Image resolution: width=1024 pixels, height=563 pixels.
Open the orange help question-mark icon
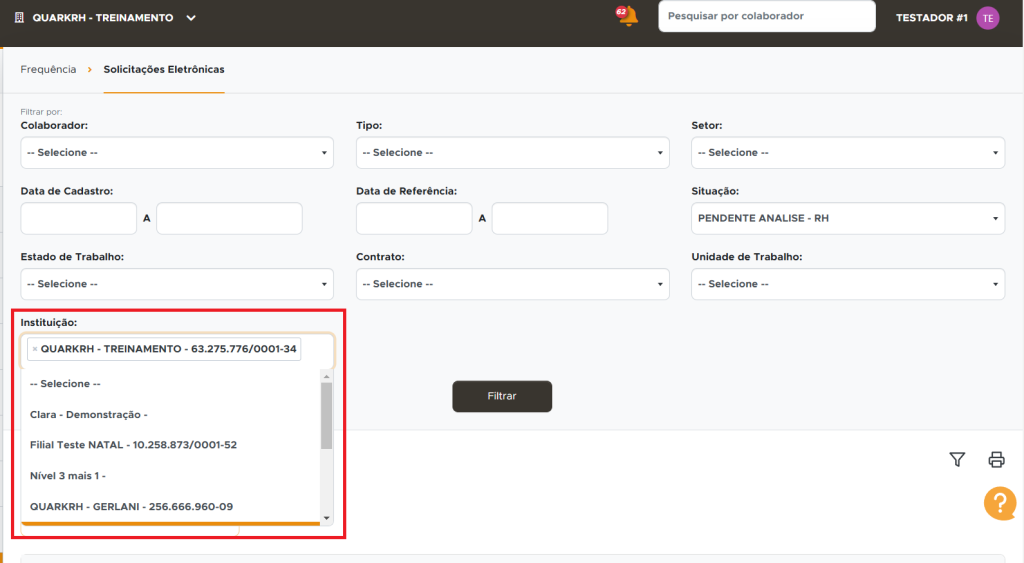[999, 502]
